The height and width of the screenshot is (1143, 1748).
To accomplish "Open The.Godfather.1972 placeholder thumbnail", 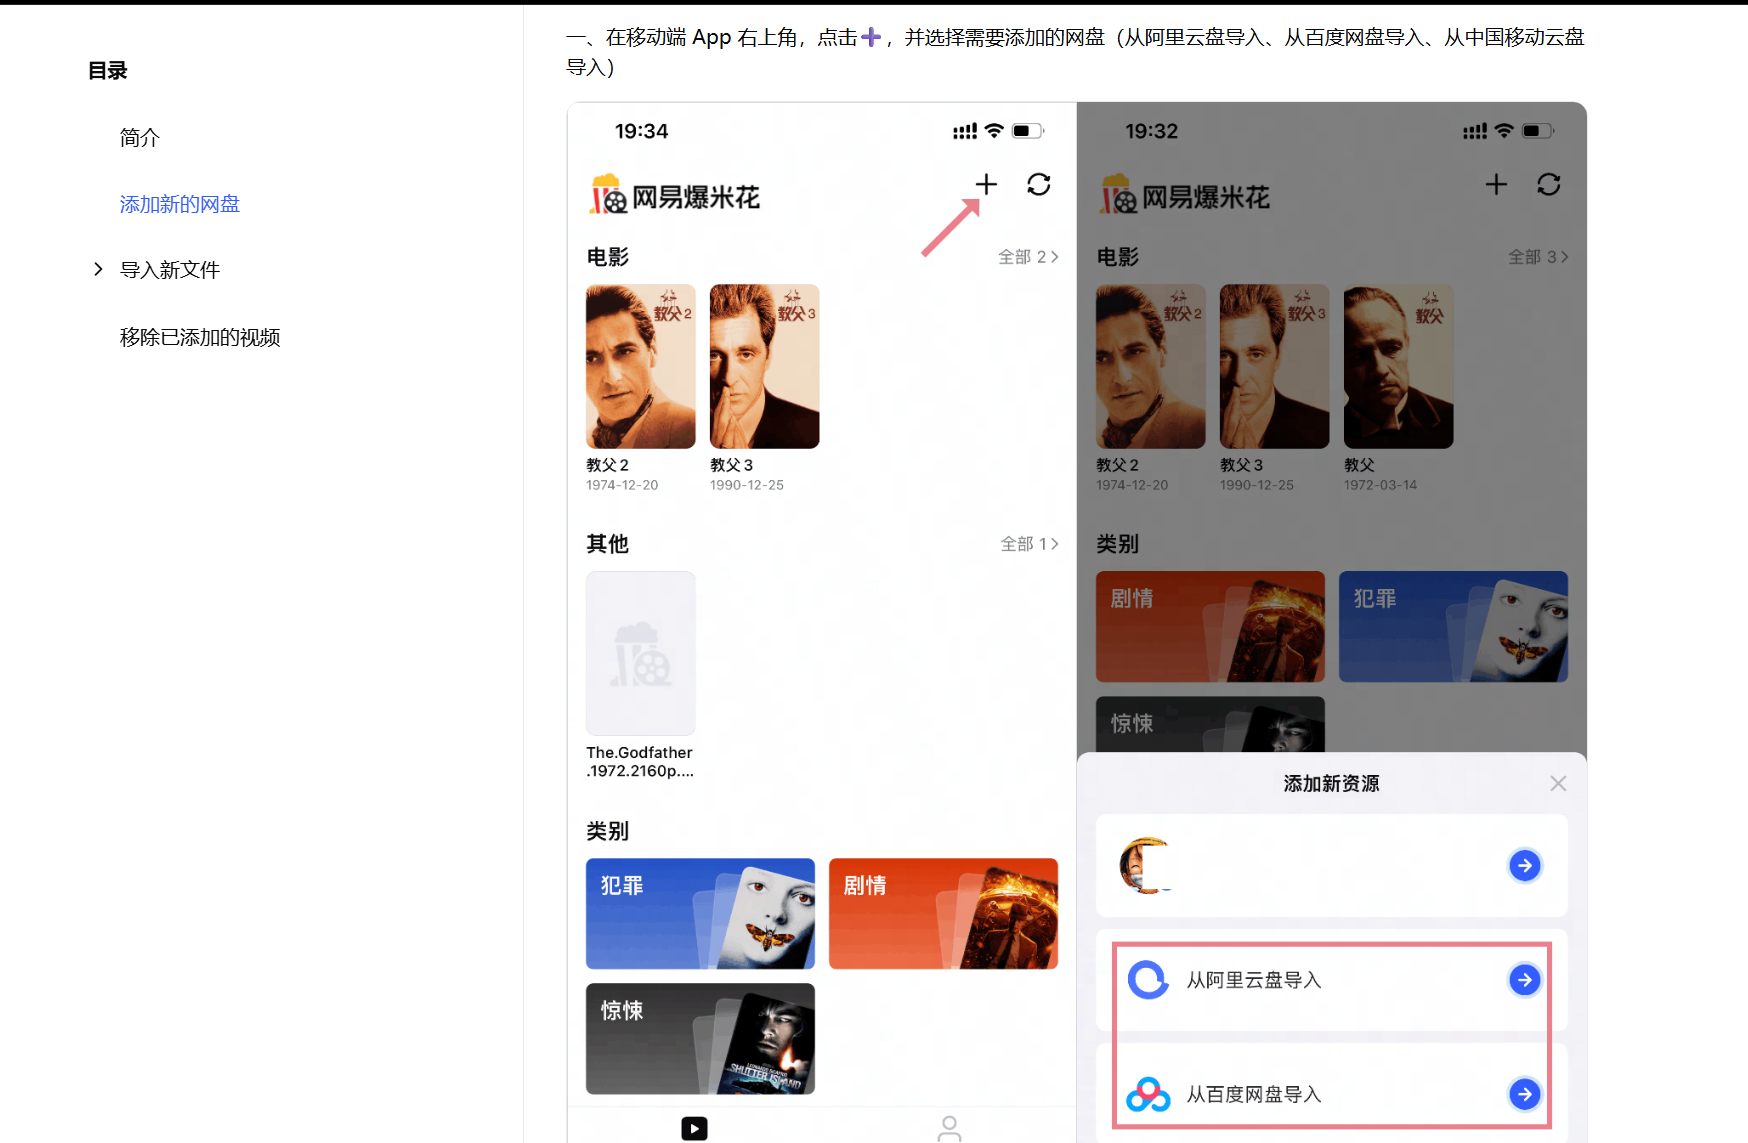I will [641, 654].
